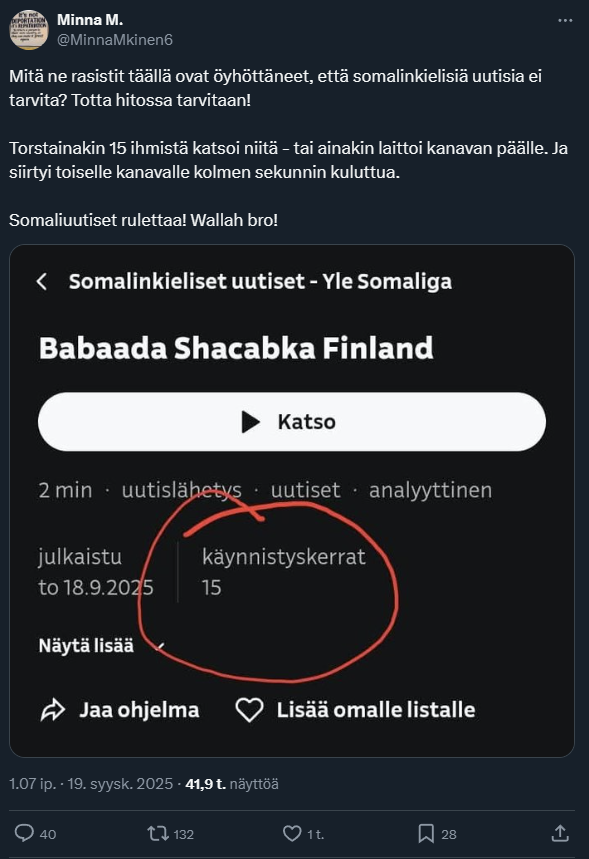The width and height of the screenshot is (589, 859).
Task: Repost using the retweet arrows icon
Action: 158,834
